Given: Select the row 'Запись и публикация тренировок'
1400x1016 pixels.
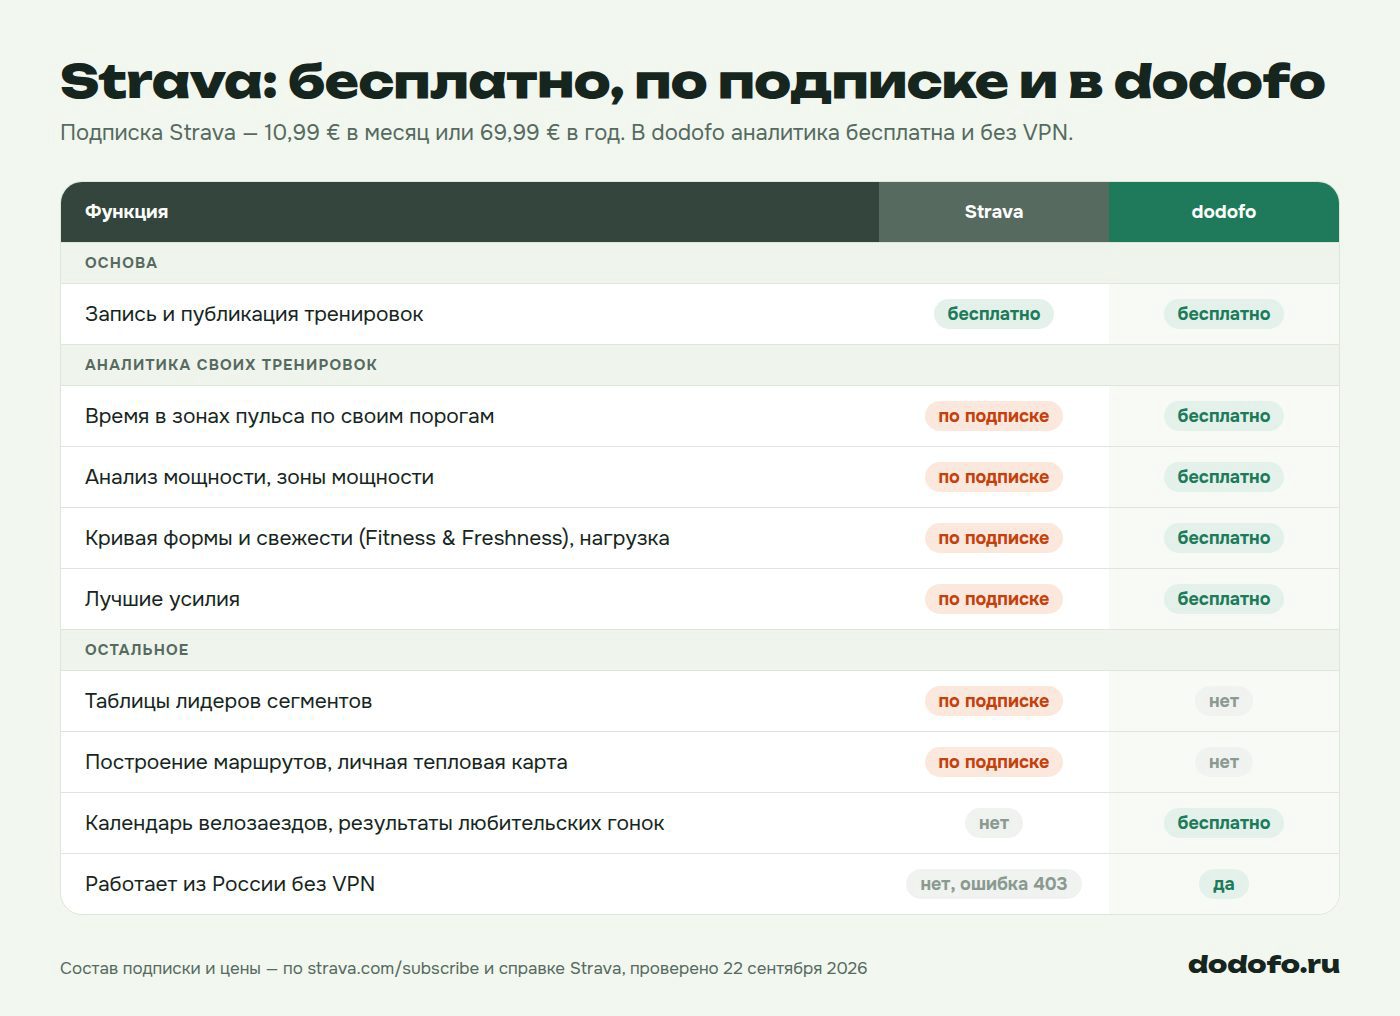Looking at the screenshot, I should (700, 314).
